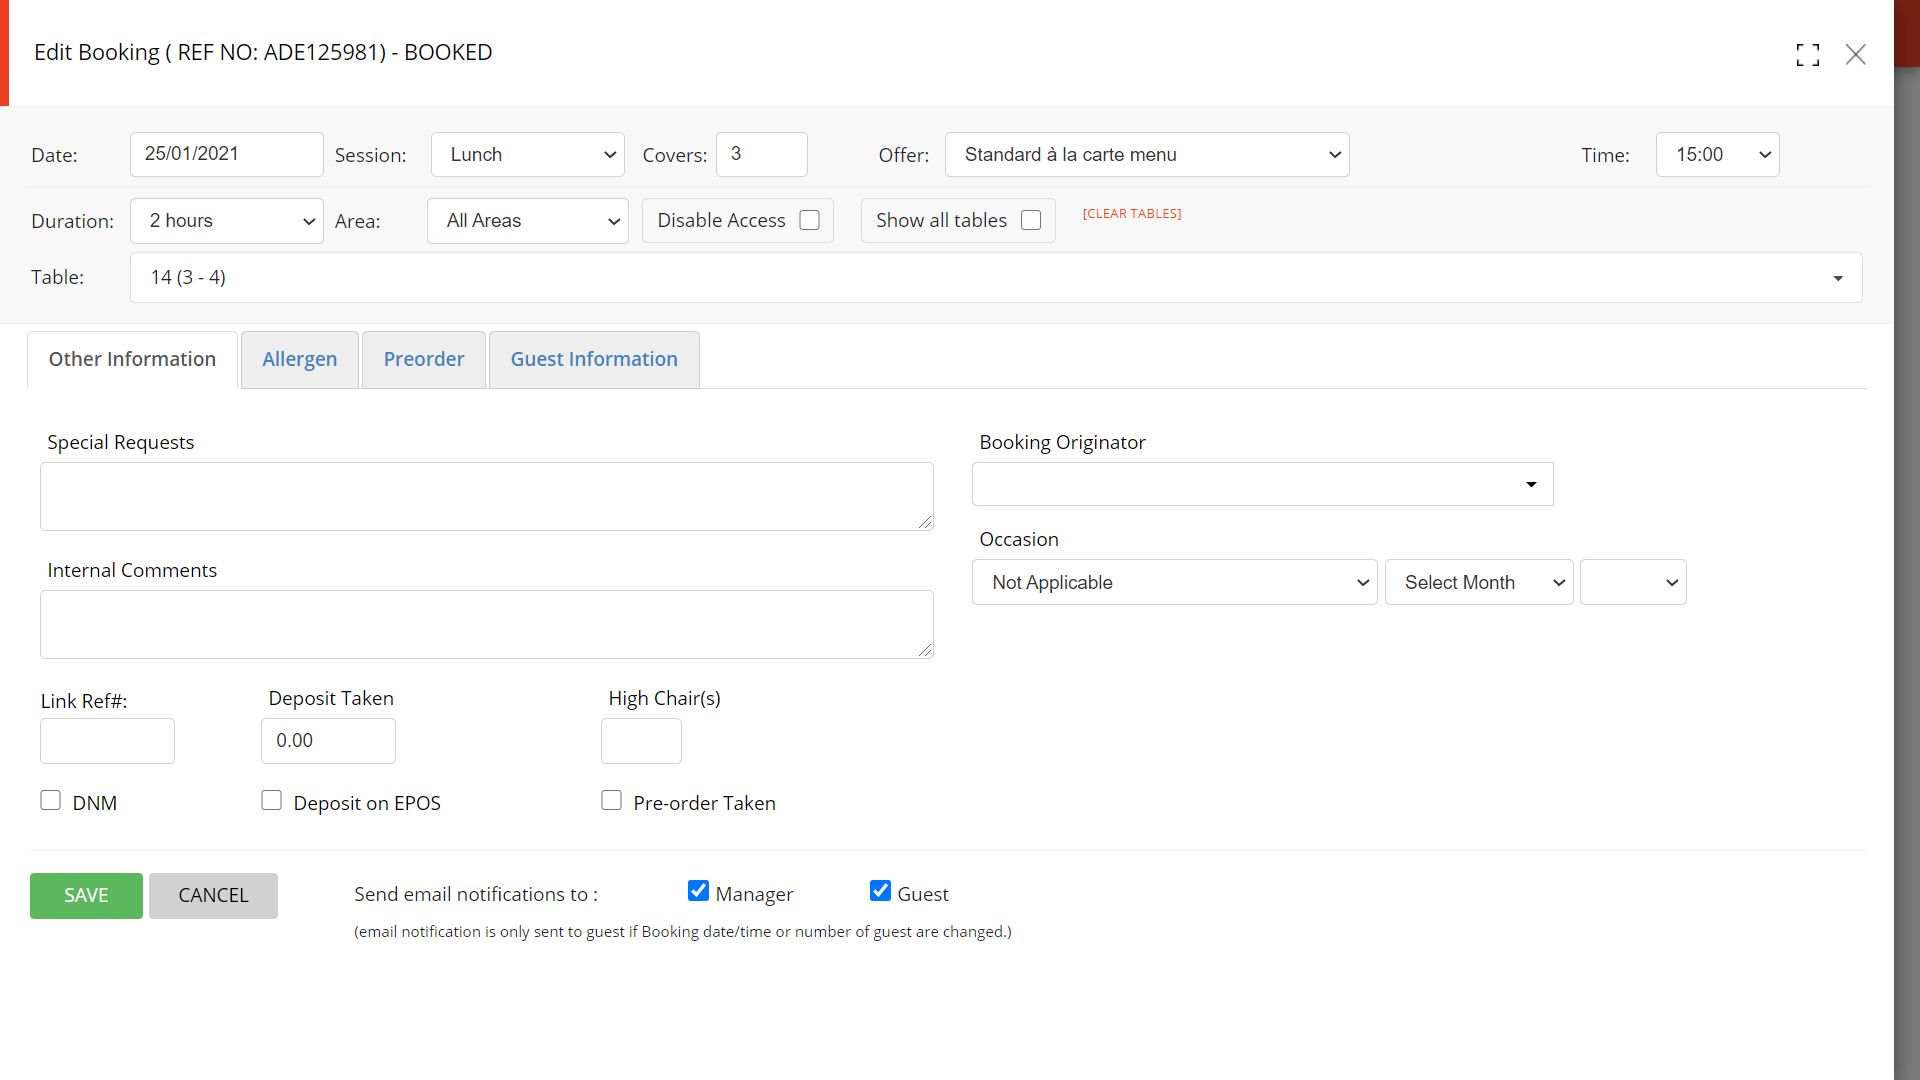Image resolution: width=1920 pixels, height=1080 pixels.
Task: Open the Offer dropdown menu
Action: 1147,155
